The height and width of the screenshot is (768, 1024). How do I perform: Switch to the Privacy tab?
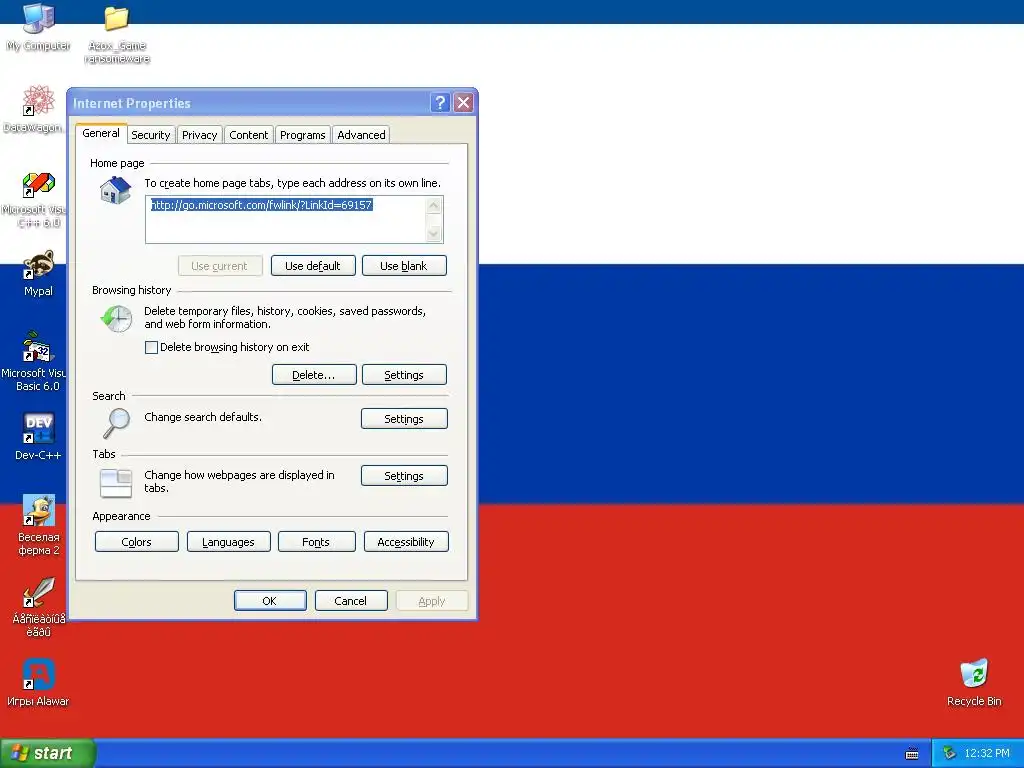pyautogui.click(x=199, y=135)
